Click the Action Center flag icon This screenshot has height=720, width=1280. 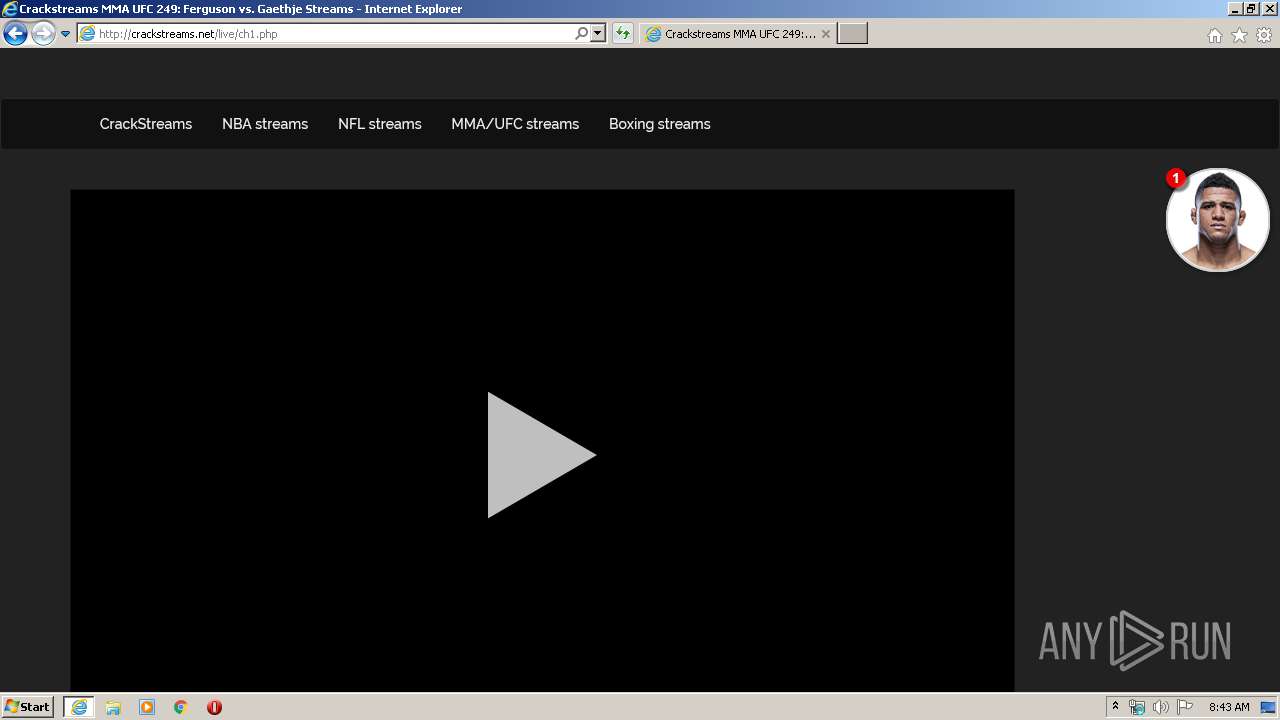(1185, 707)
